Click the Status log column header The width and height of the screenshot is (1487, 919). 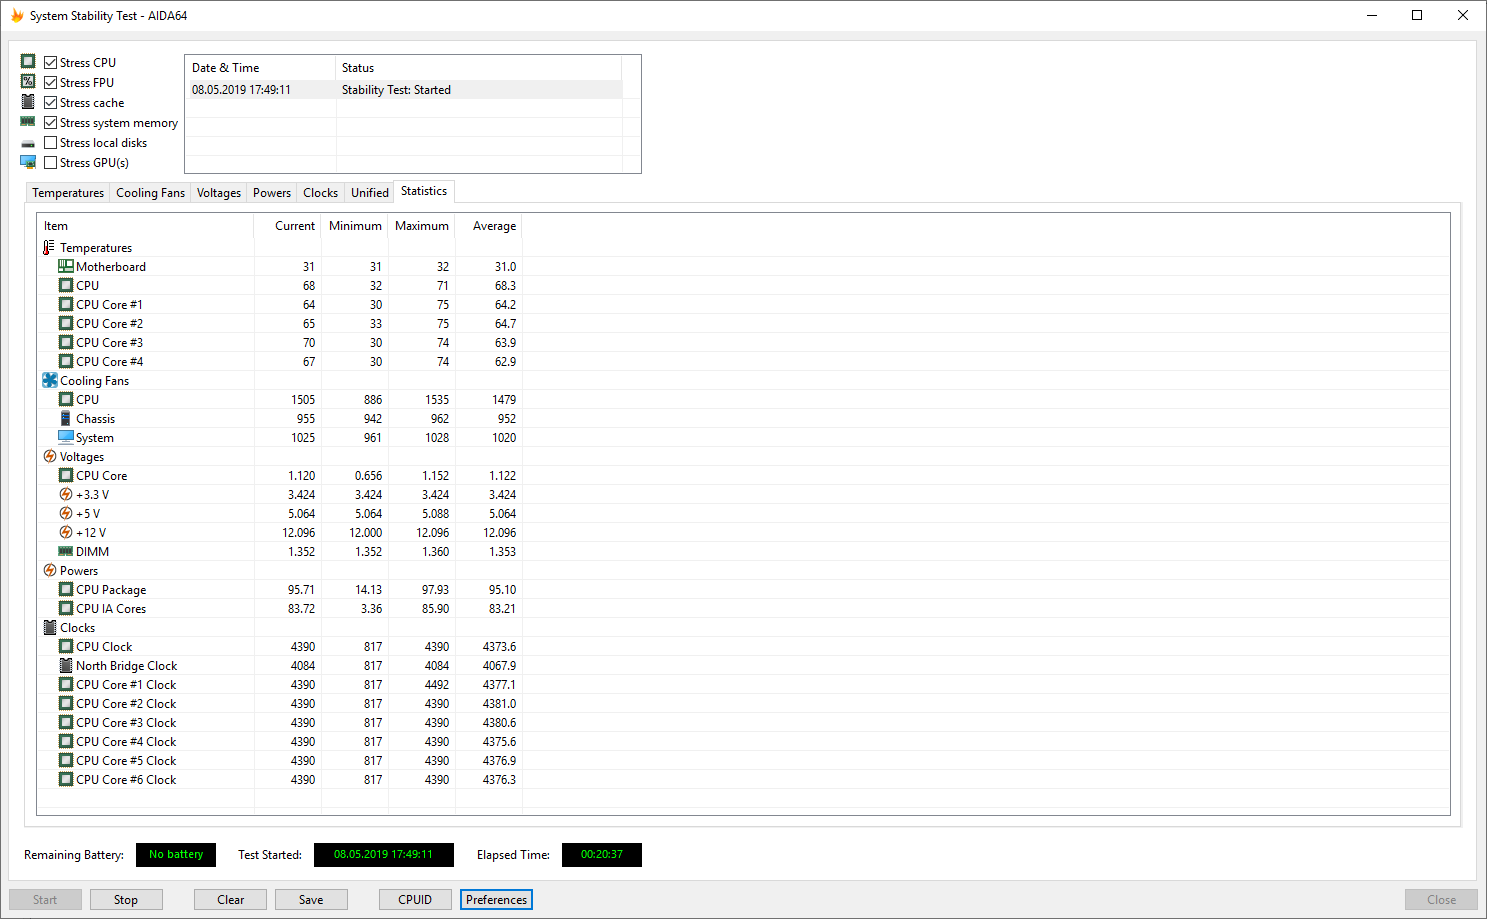coord(479,68)
